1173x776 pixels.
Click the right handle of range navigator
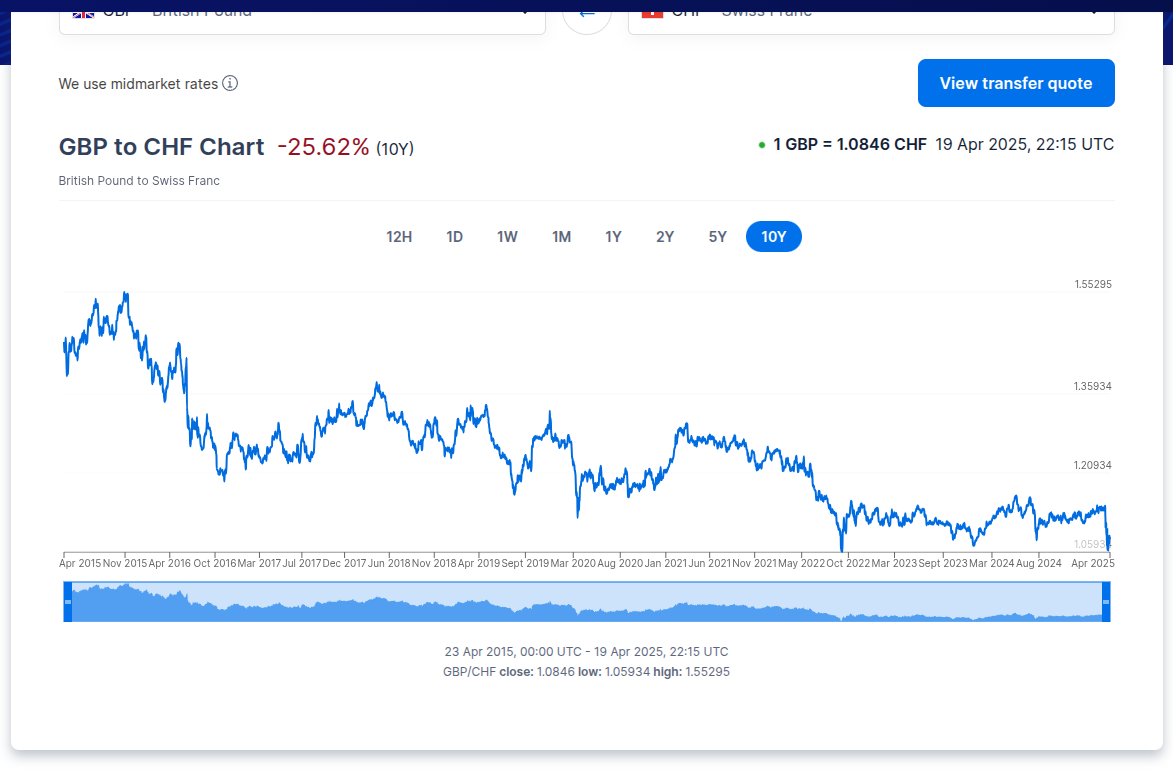1106,601
